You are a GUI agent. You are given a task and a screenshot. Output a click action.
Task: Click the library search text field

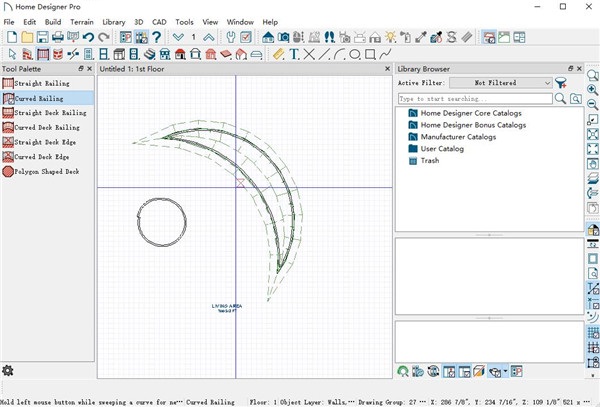[474, 100]
